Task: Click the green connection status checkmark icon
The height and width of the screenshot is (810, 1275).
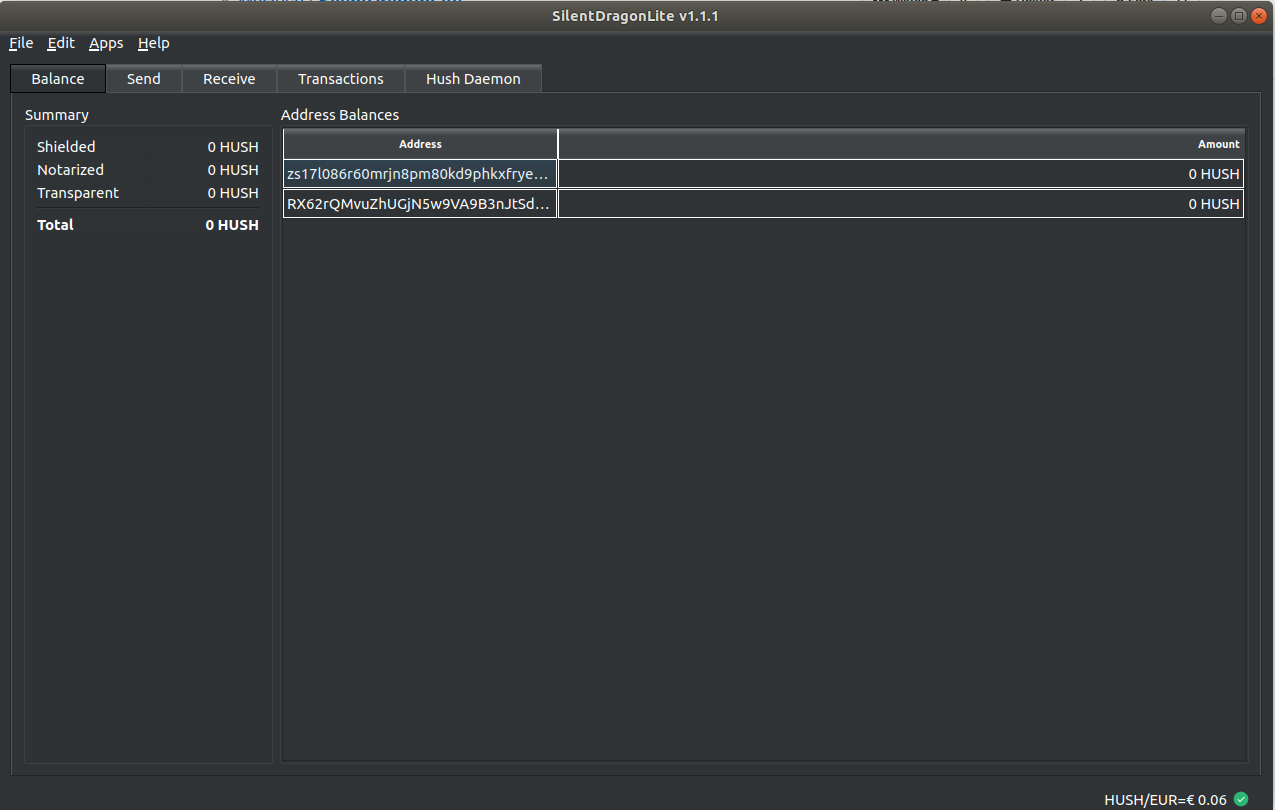Action: (x=1241, y=799)
